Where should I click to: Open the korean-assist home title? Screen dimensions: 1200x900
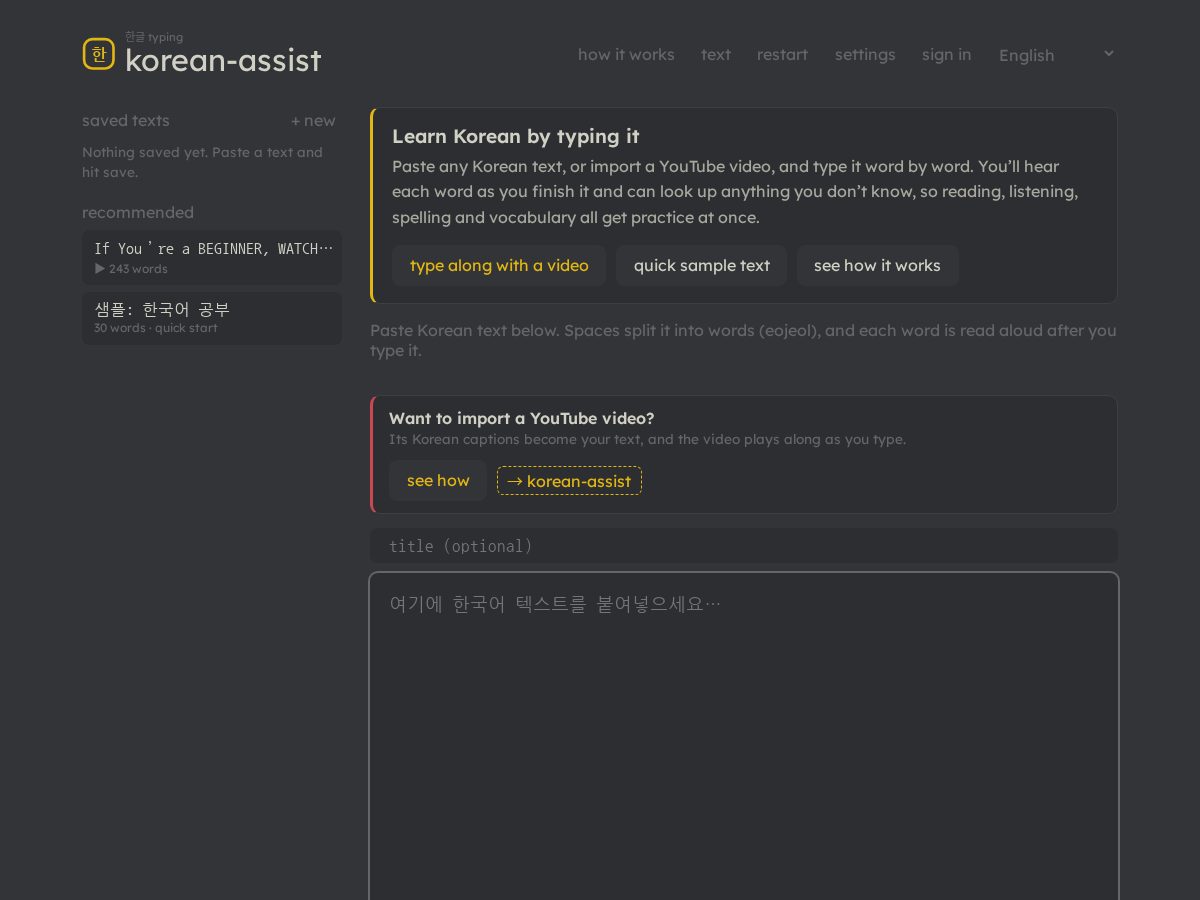[223, 61]
